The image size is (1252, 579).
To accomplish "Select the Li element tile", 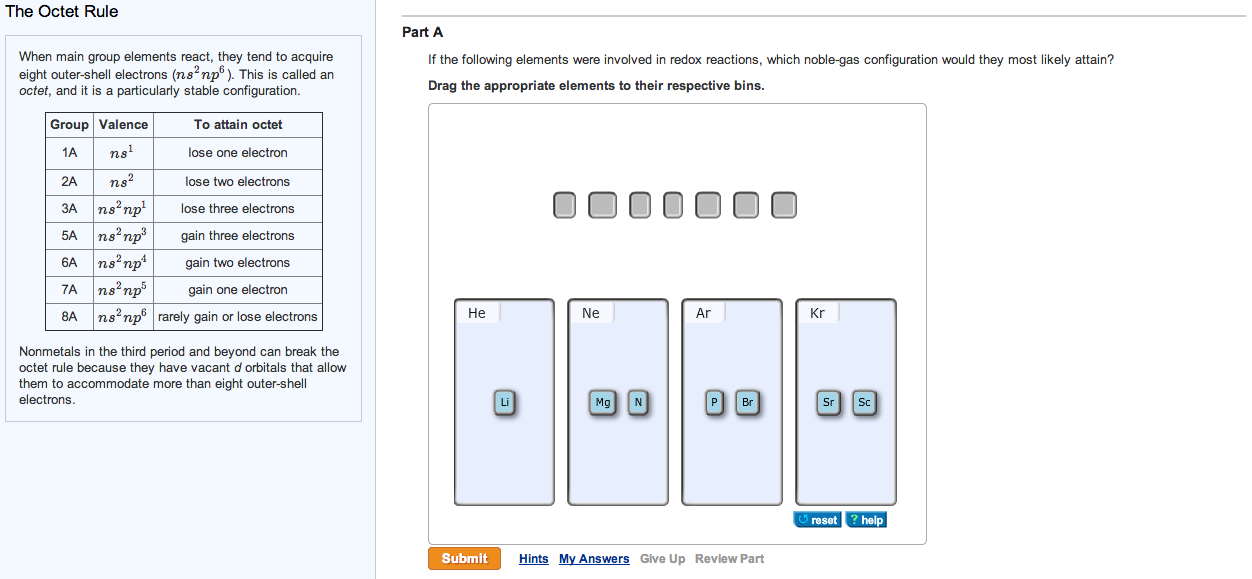I will click(x=504, y=403).
